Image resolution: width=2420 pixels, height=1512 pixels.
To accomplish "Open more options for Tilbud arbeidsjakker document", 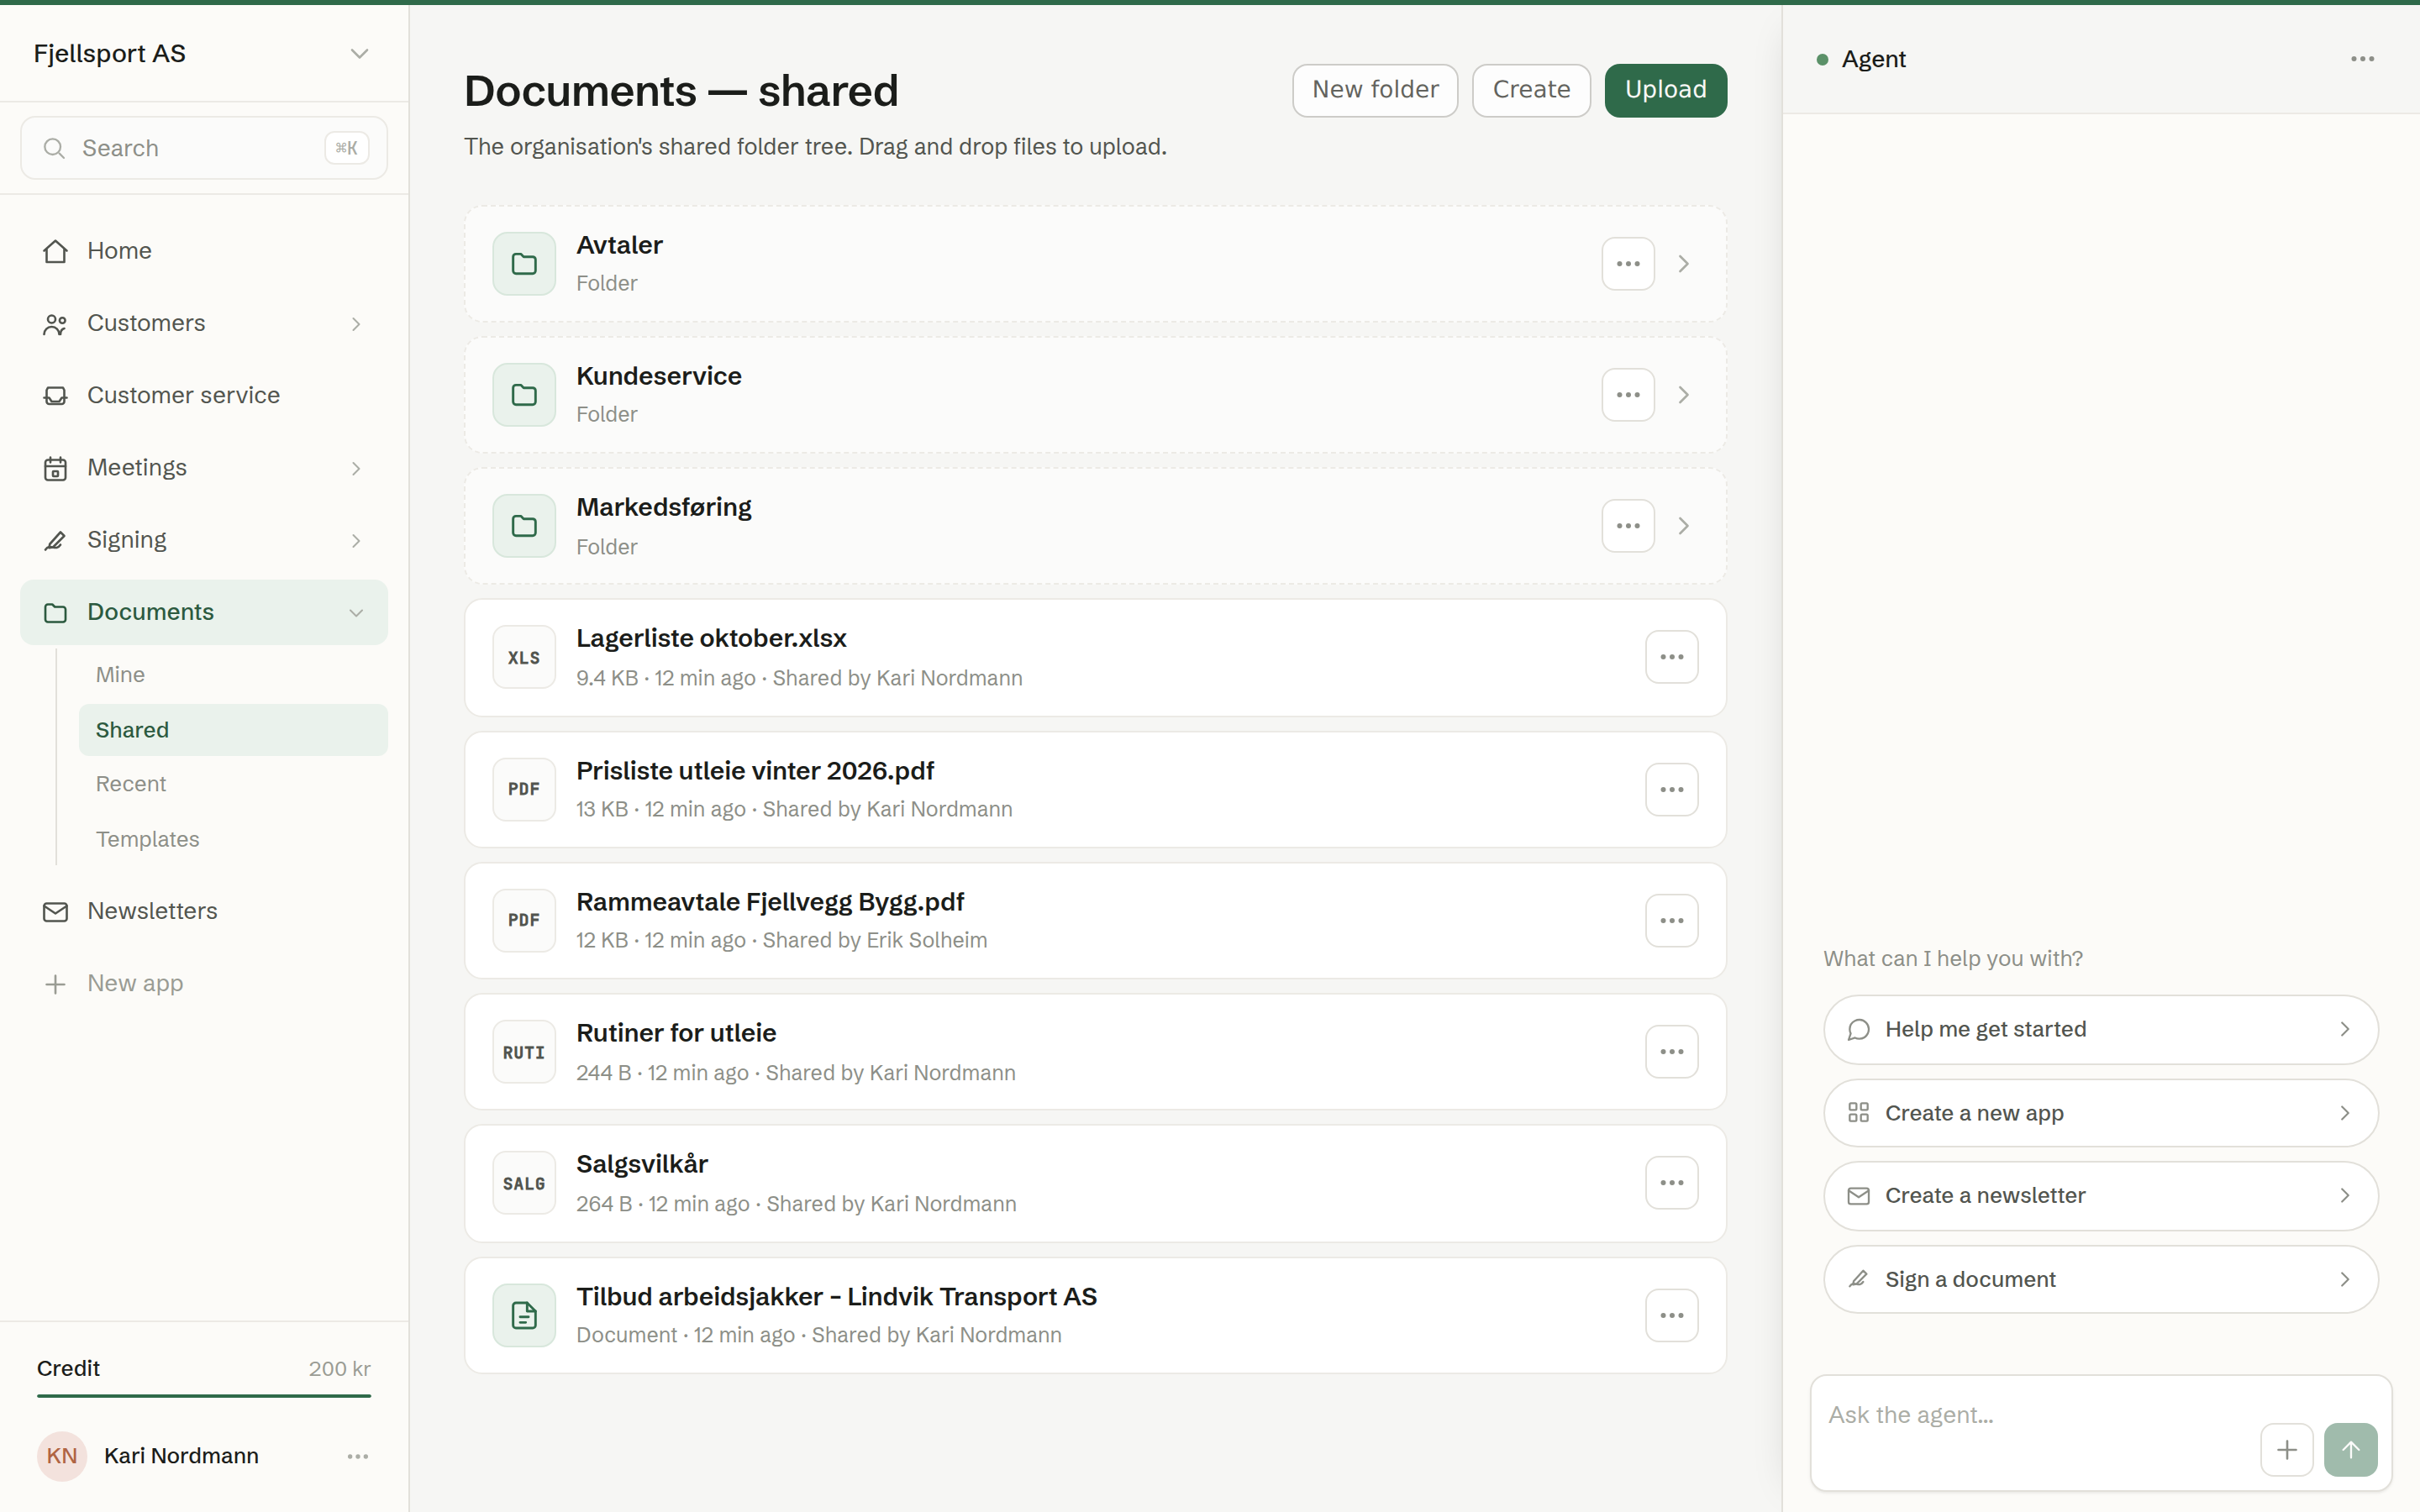I will click(x=1672, y=1315).
